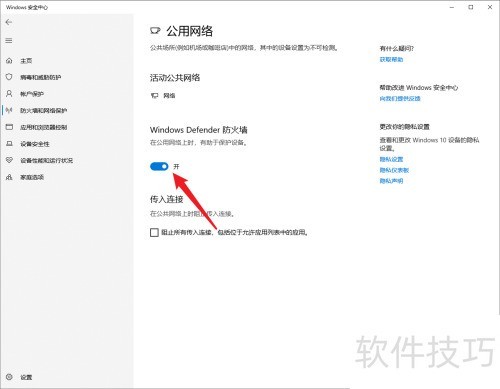
Task: Open the 向我们提供反馈 link
Action: [400, 99]
